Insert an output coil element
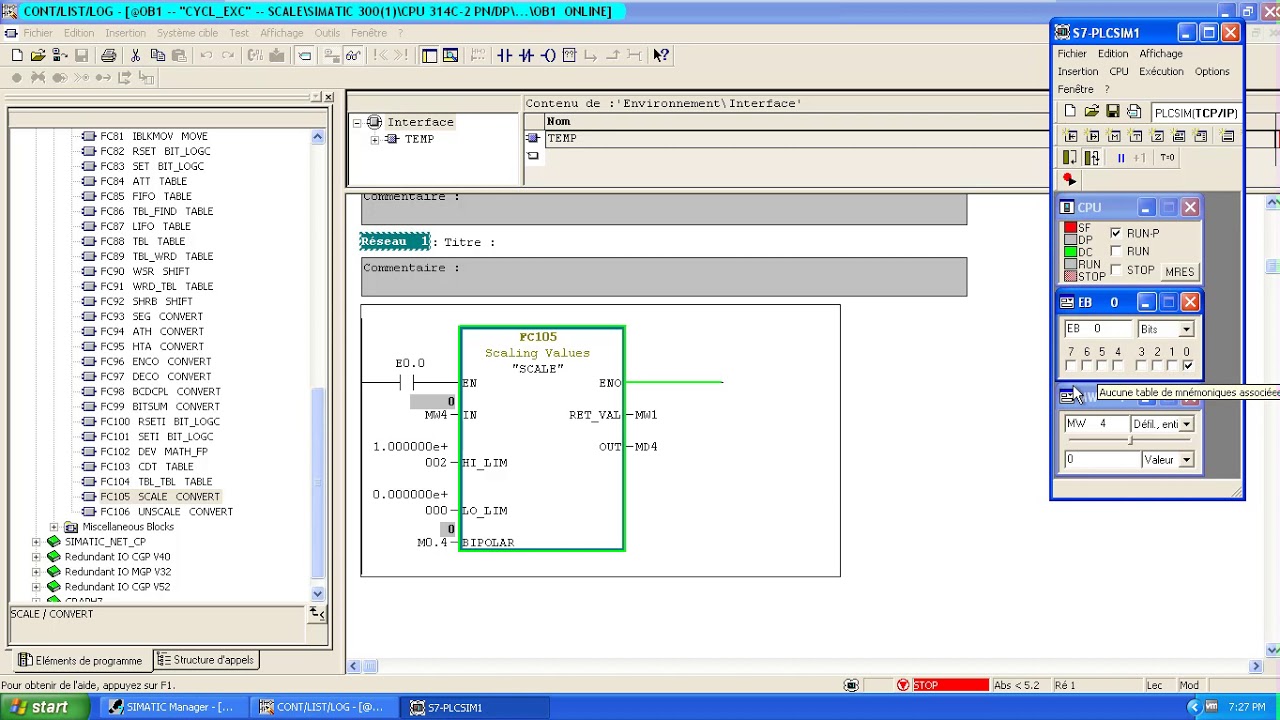 click(548, 56)
